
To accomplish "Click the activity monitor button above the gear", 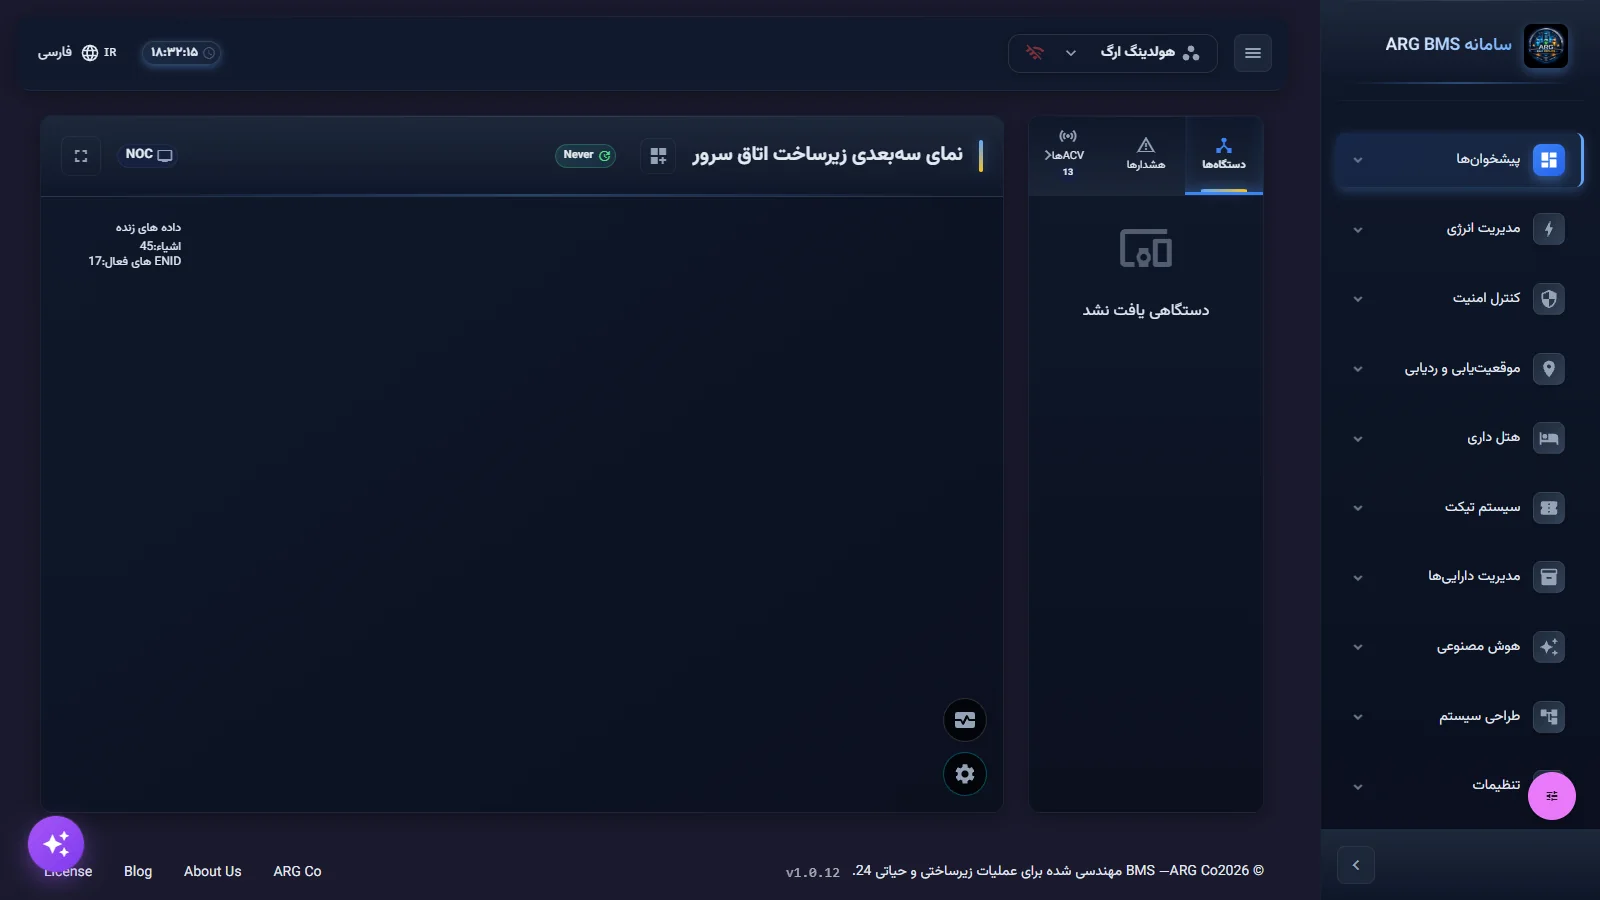I will point(965,720).
